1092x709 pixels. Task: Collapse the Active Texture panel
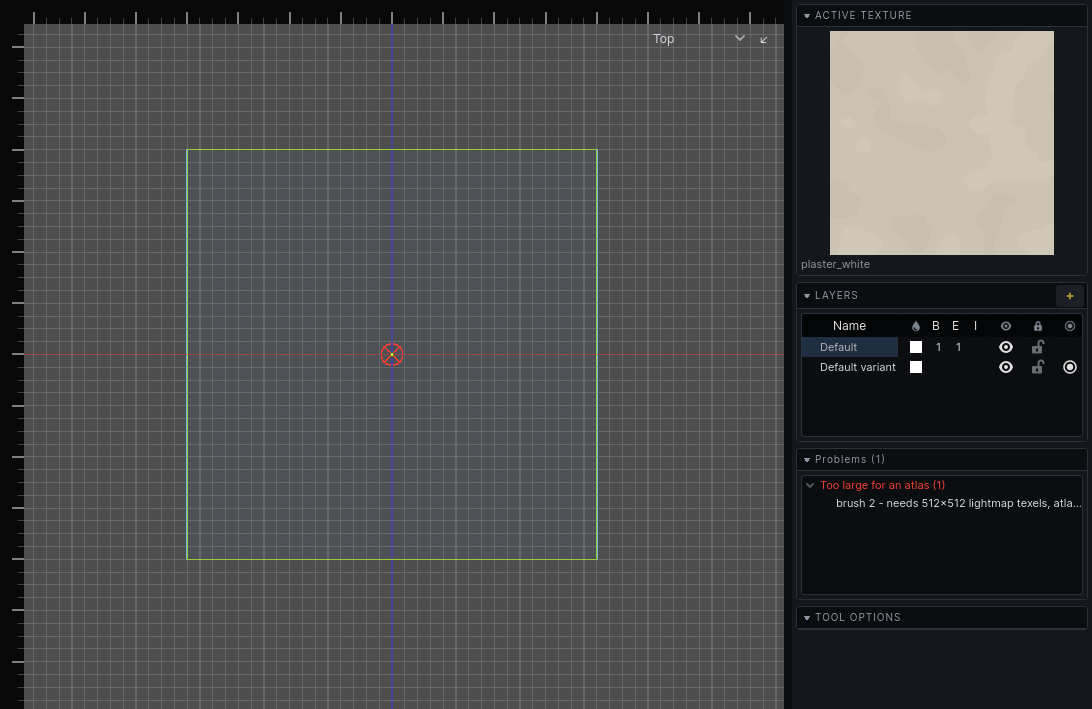[807, 15]
